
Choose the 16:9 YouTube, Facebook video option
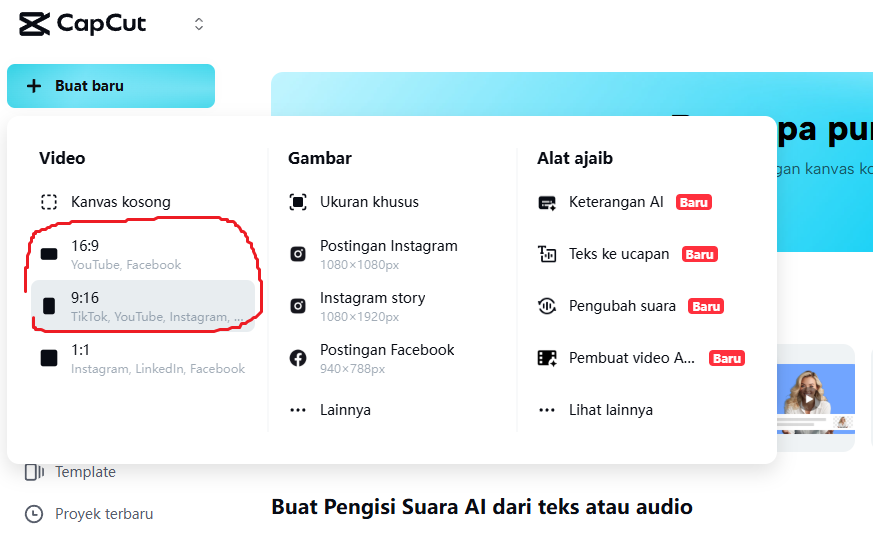[x=143, y=254]
